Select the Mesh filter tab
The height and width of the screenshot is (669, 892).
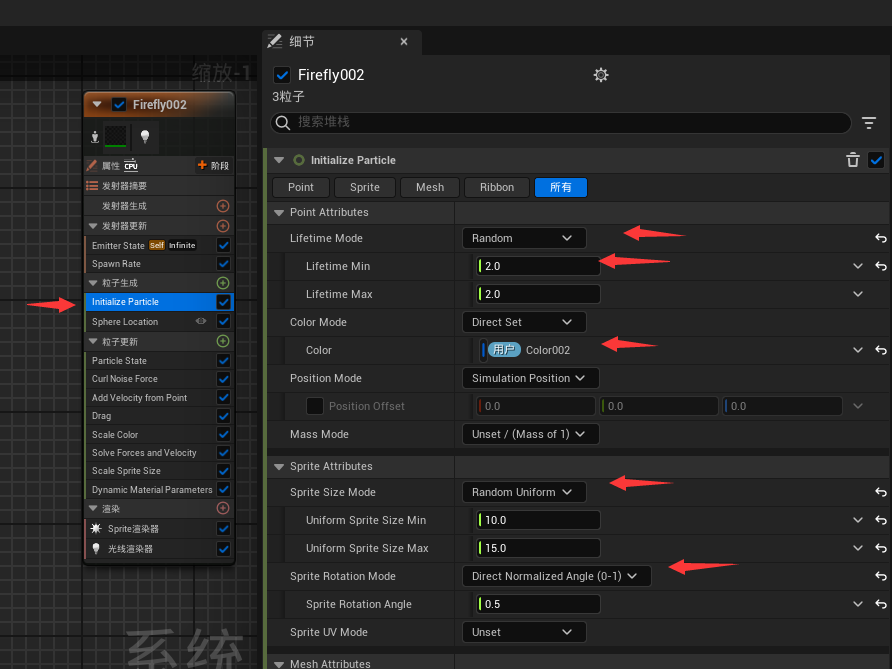[x=430, y=187]
